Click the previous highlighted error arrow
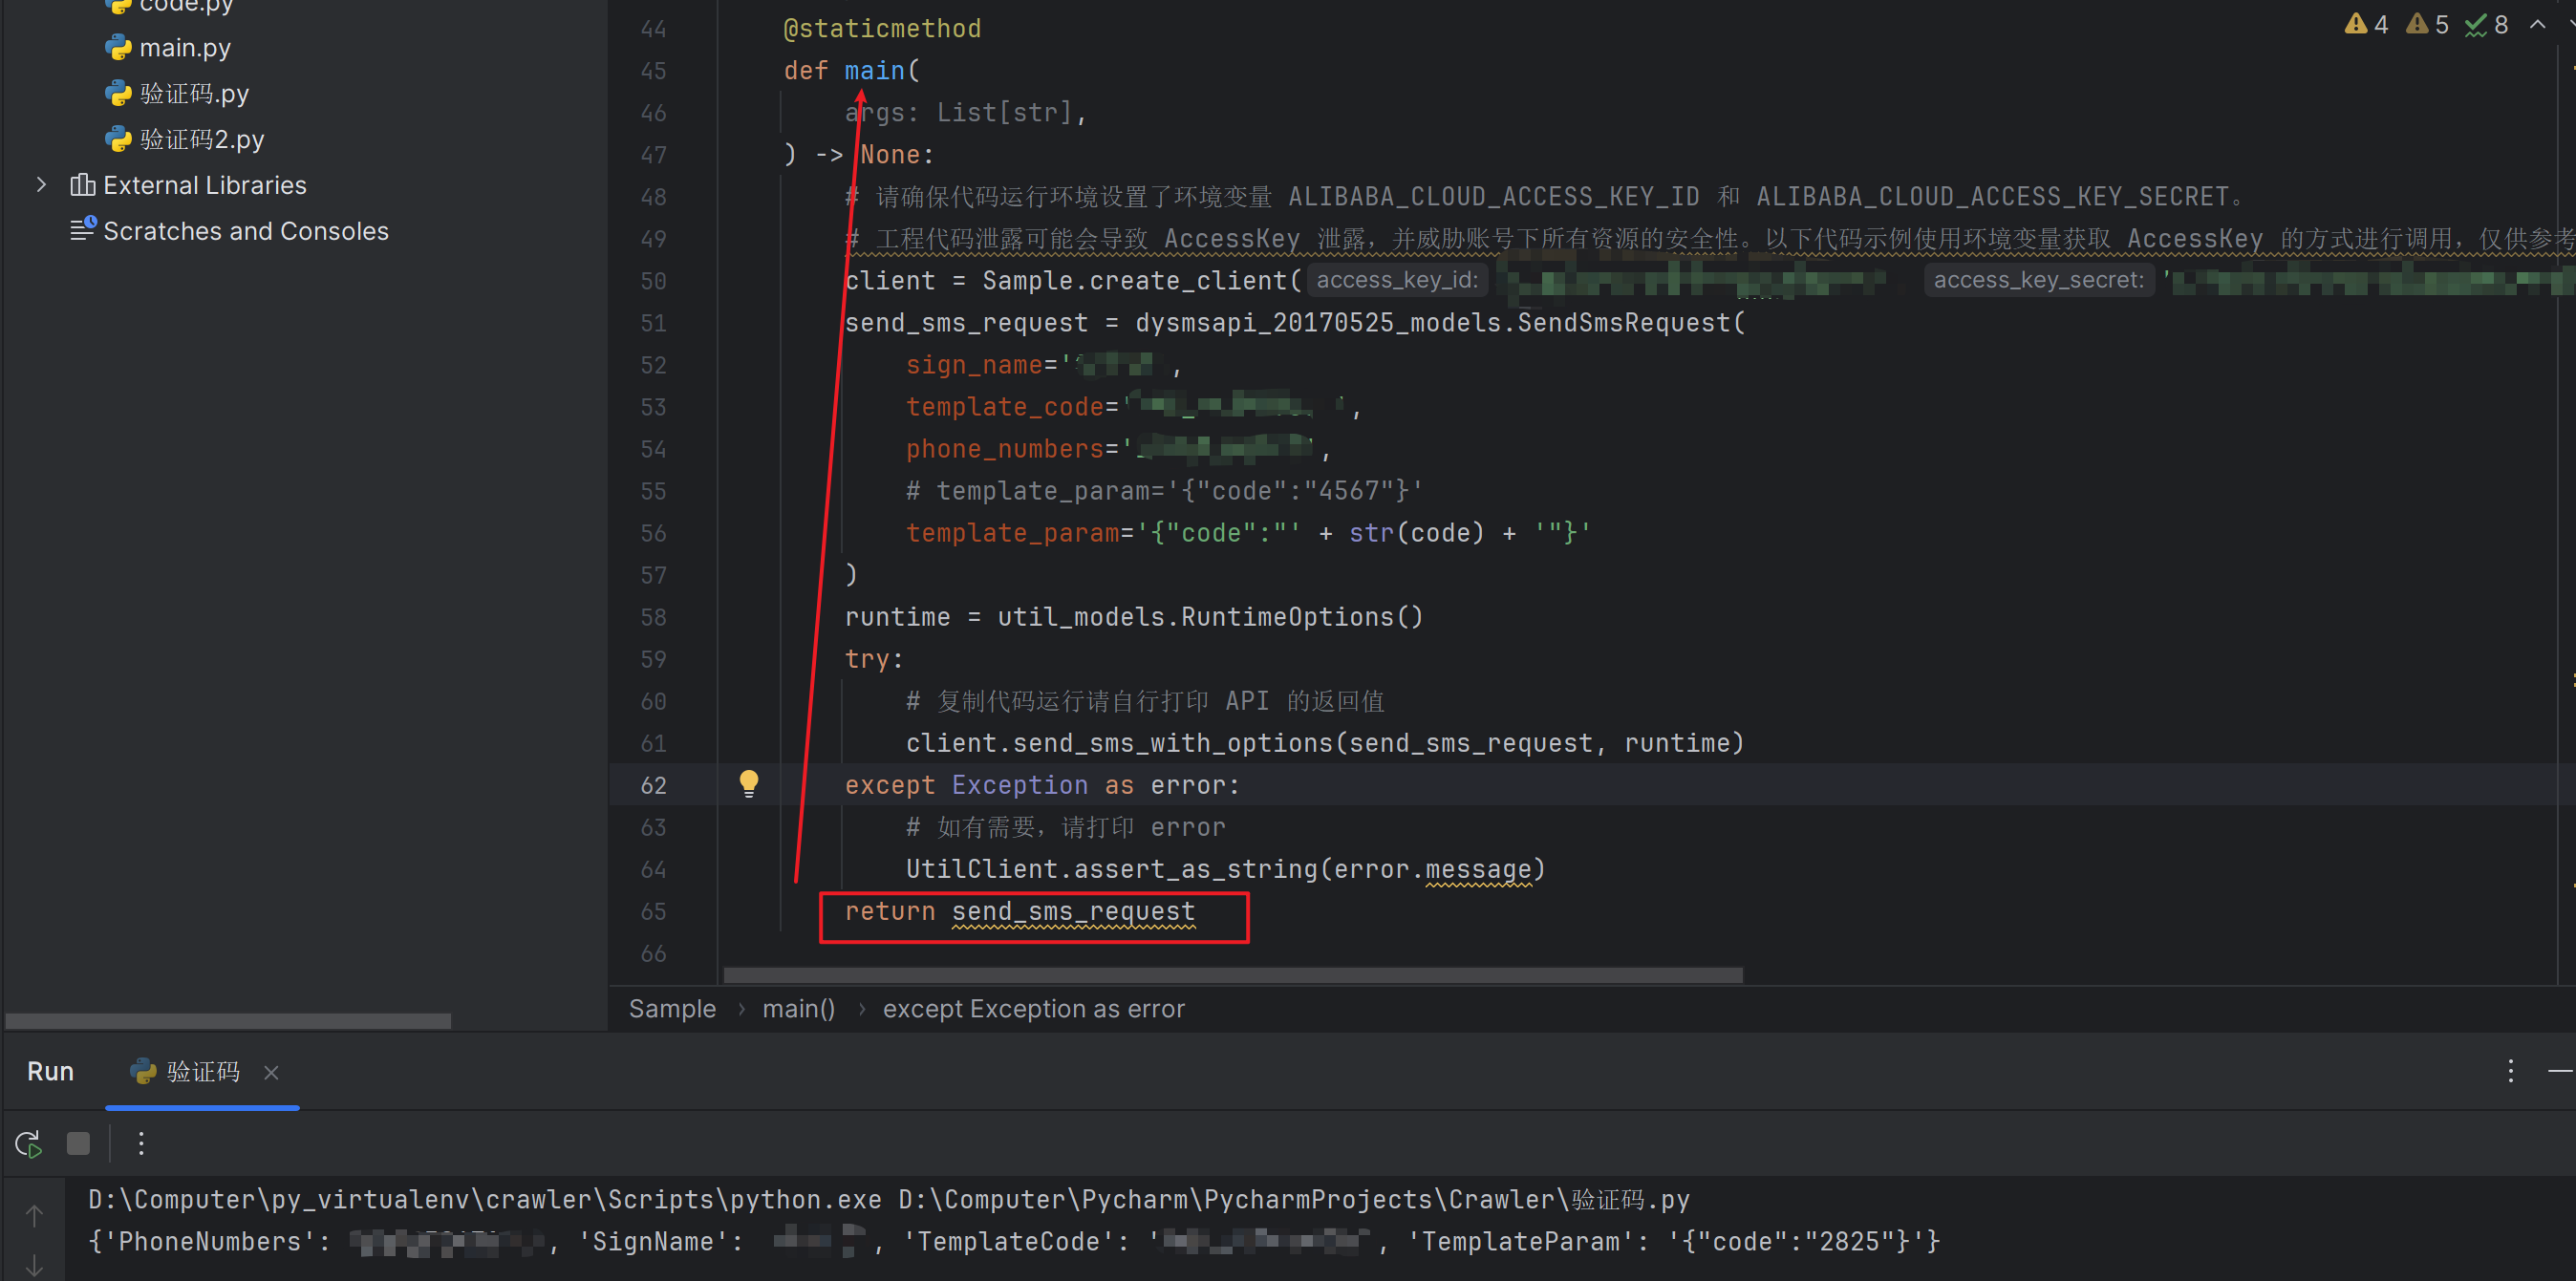Viewport: 2576px width, 1281px height. click(x=2537, y=24)
